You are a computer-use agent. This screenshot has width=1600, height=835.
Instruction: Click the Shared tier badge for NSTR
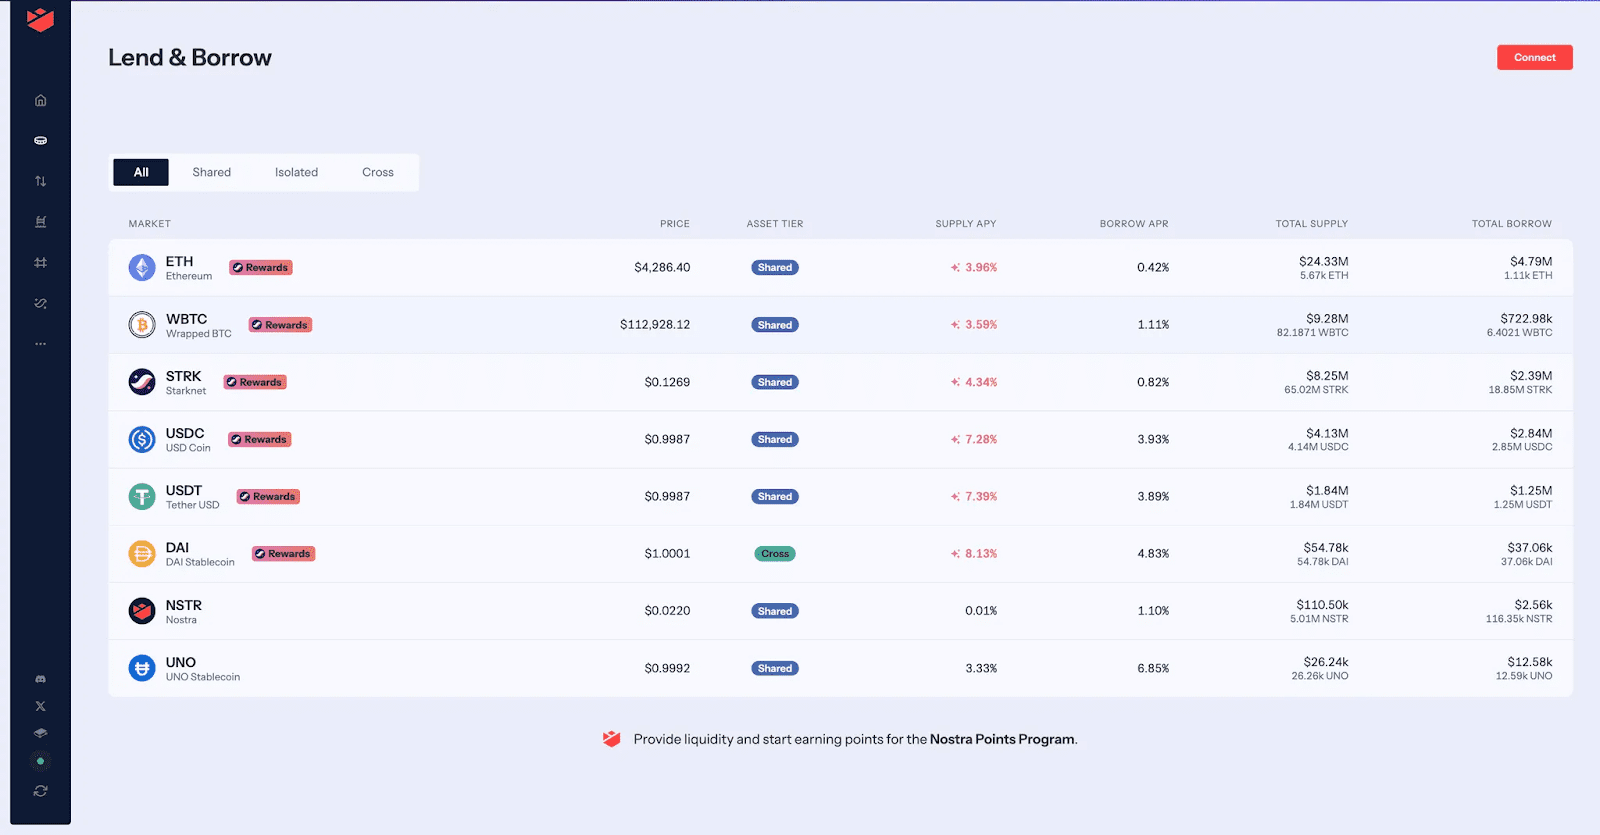[x=775, y=611]
